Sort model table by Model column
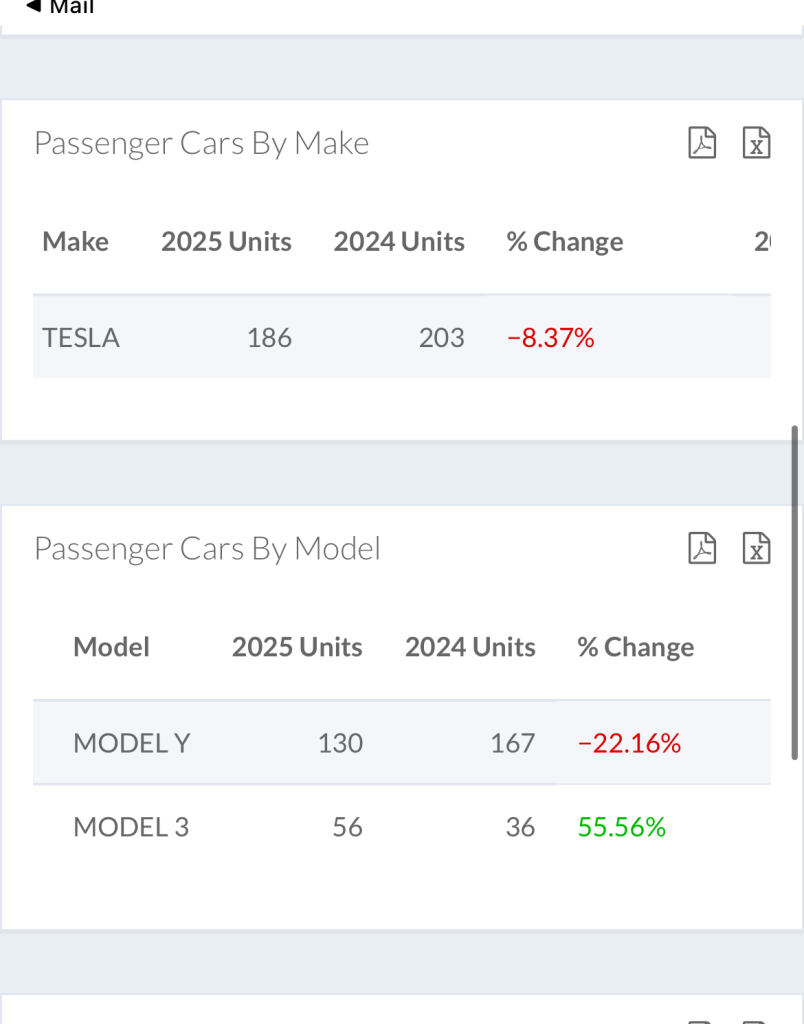This screenshot has width=804, height=1024. pos(111,647)
